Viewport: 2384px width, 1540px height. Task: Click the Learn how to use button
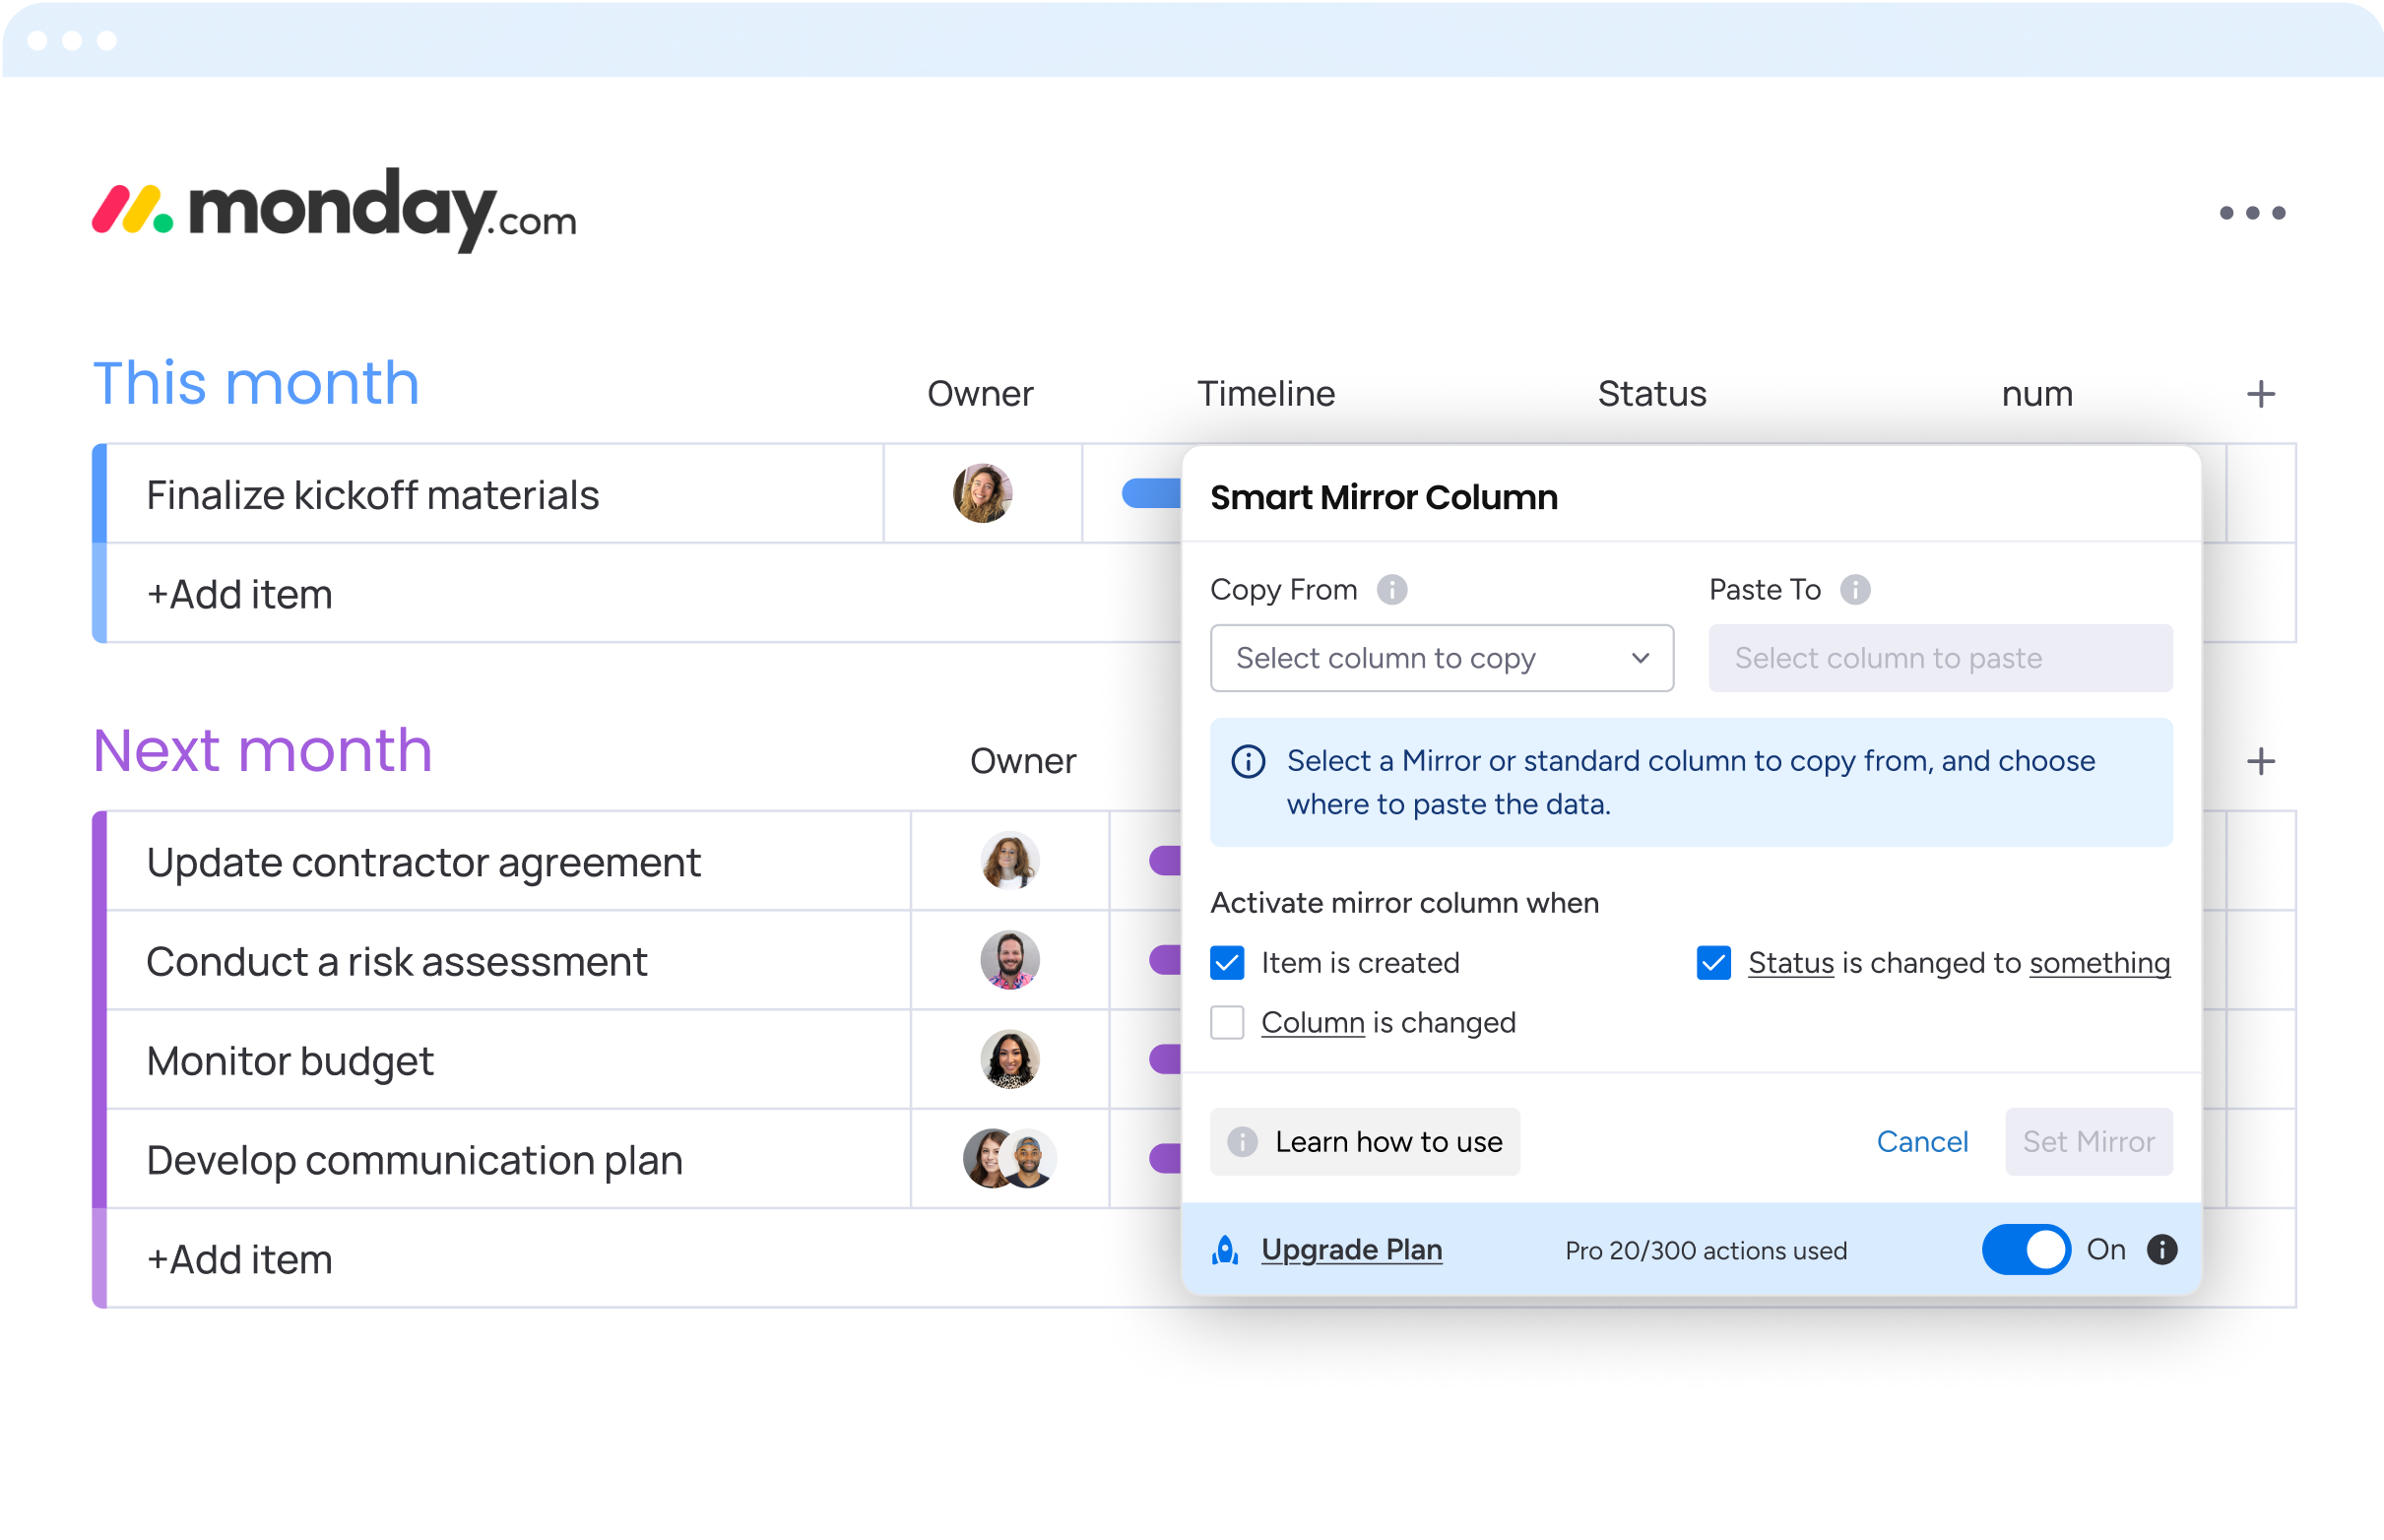point(1365,1142)
